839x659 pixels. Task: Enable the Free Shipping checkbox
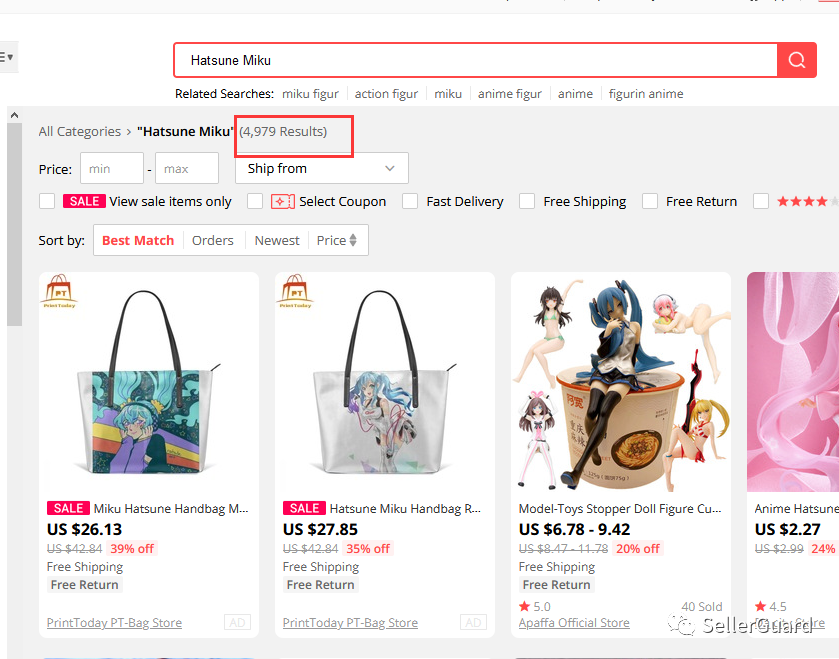pyautogui.click(x=527, y=202)
